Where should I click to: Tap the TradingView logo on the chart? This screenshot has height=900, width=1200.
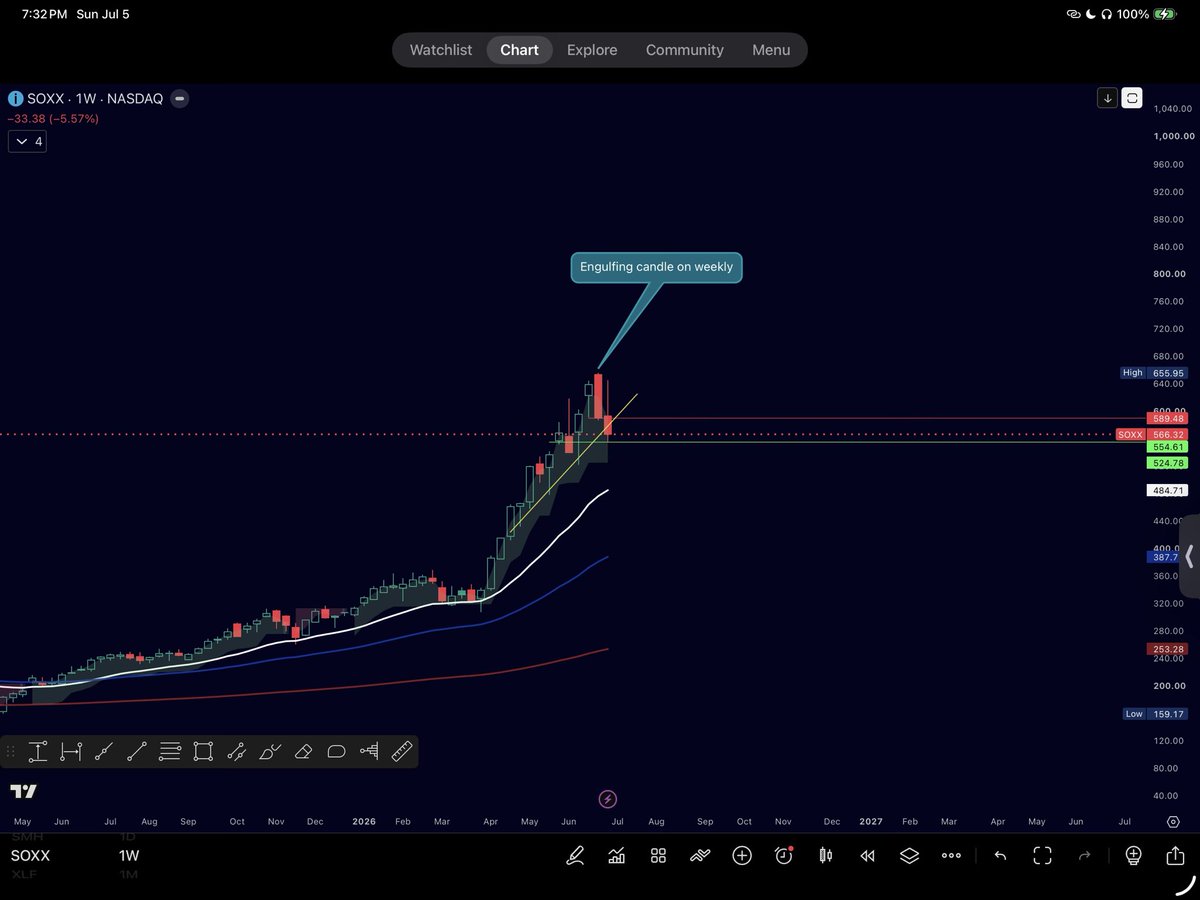[24, 791]
